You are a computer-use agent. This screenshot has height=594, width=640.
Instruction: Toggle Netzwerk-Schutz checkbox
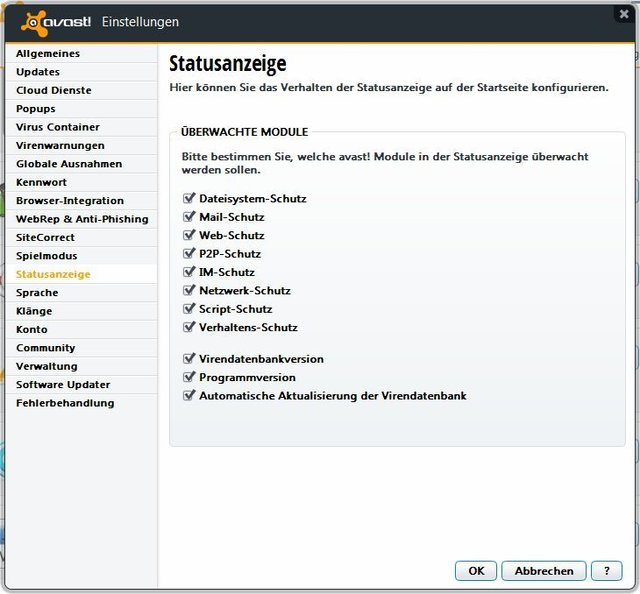189,290
